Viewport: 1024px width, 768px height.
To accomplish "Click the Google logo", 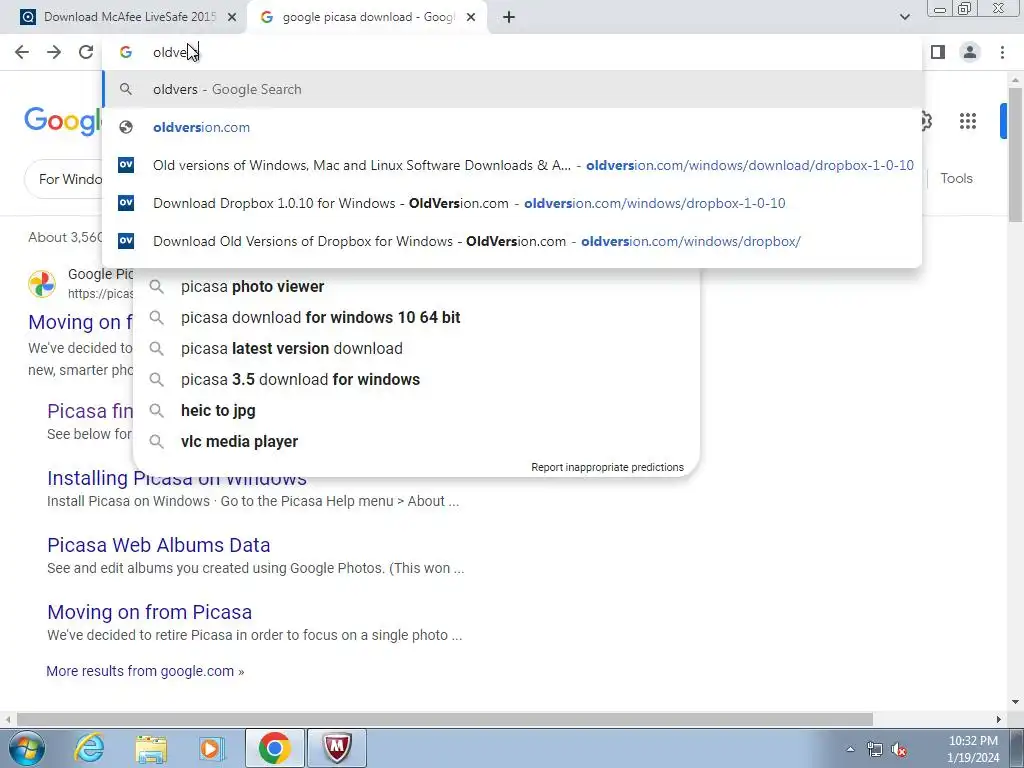I will (63, 121).
